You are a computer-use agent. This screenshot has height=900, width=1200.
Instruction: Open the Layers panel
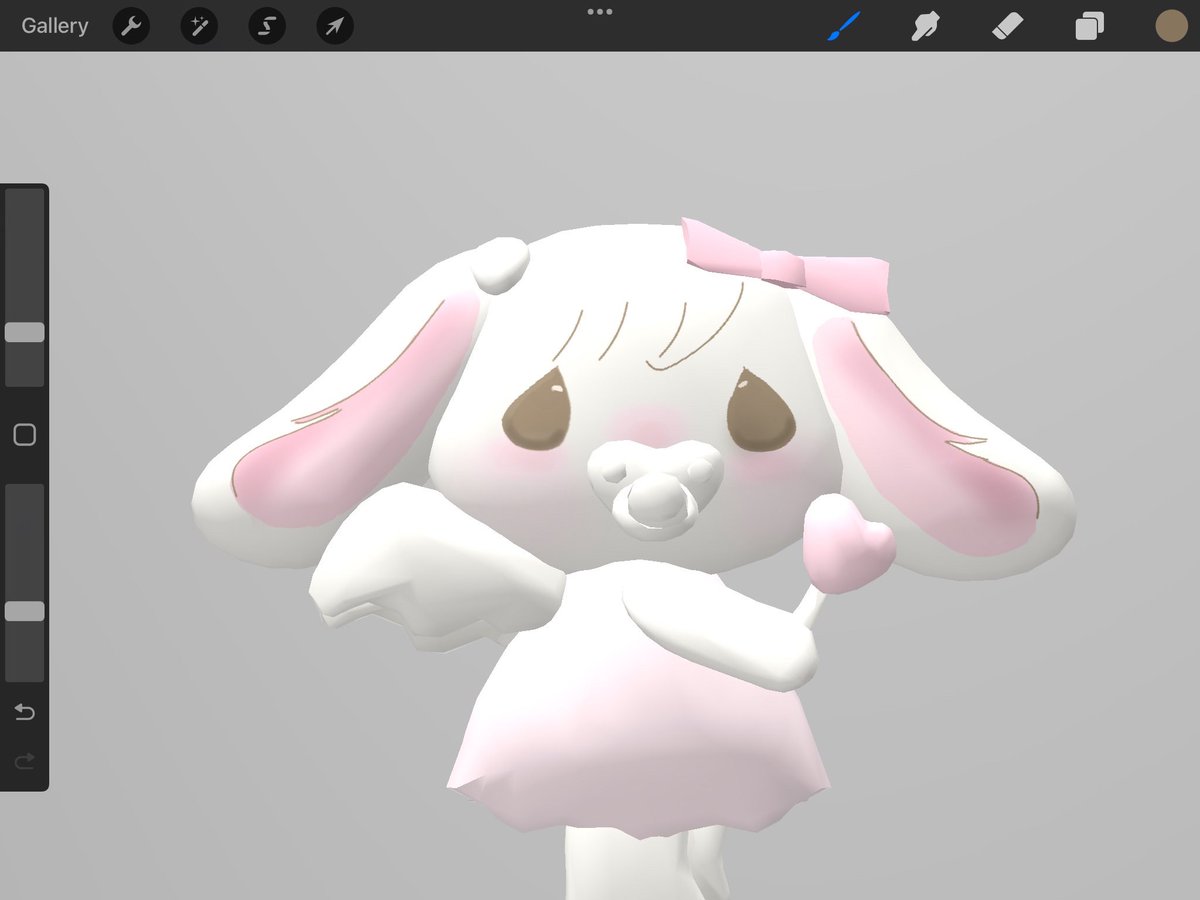coord(1088,26)
